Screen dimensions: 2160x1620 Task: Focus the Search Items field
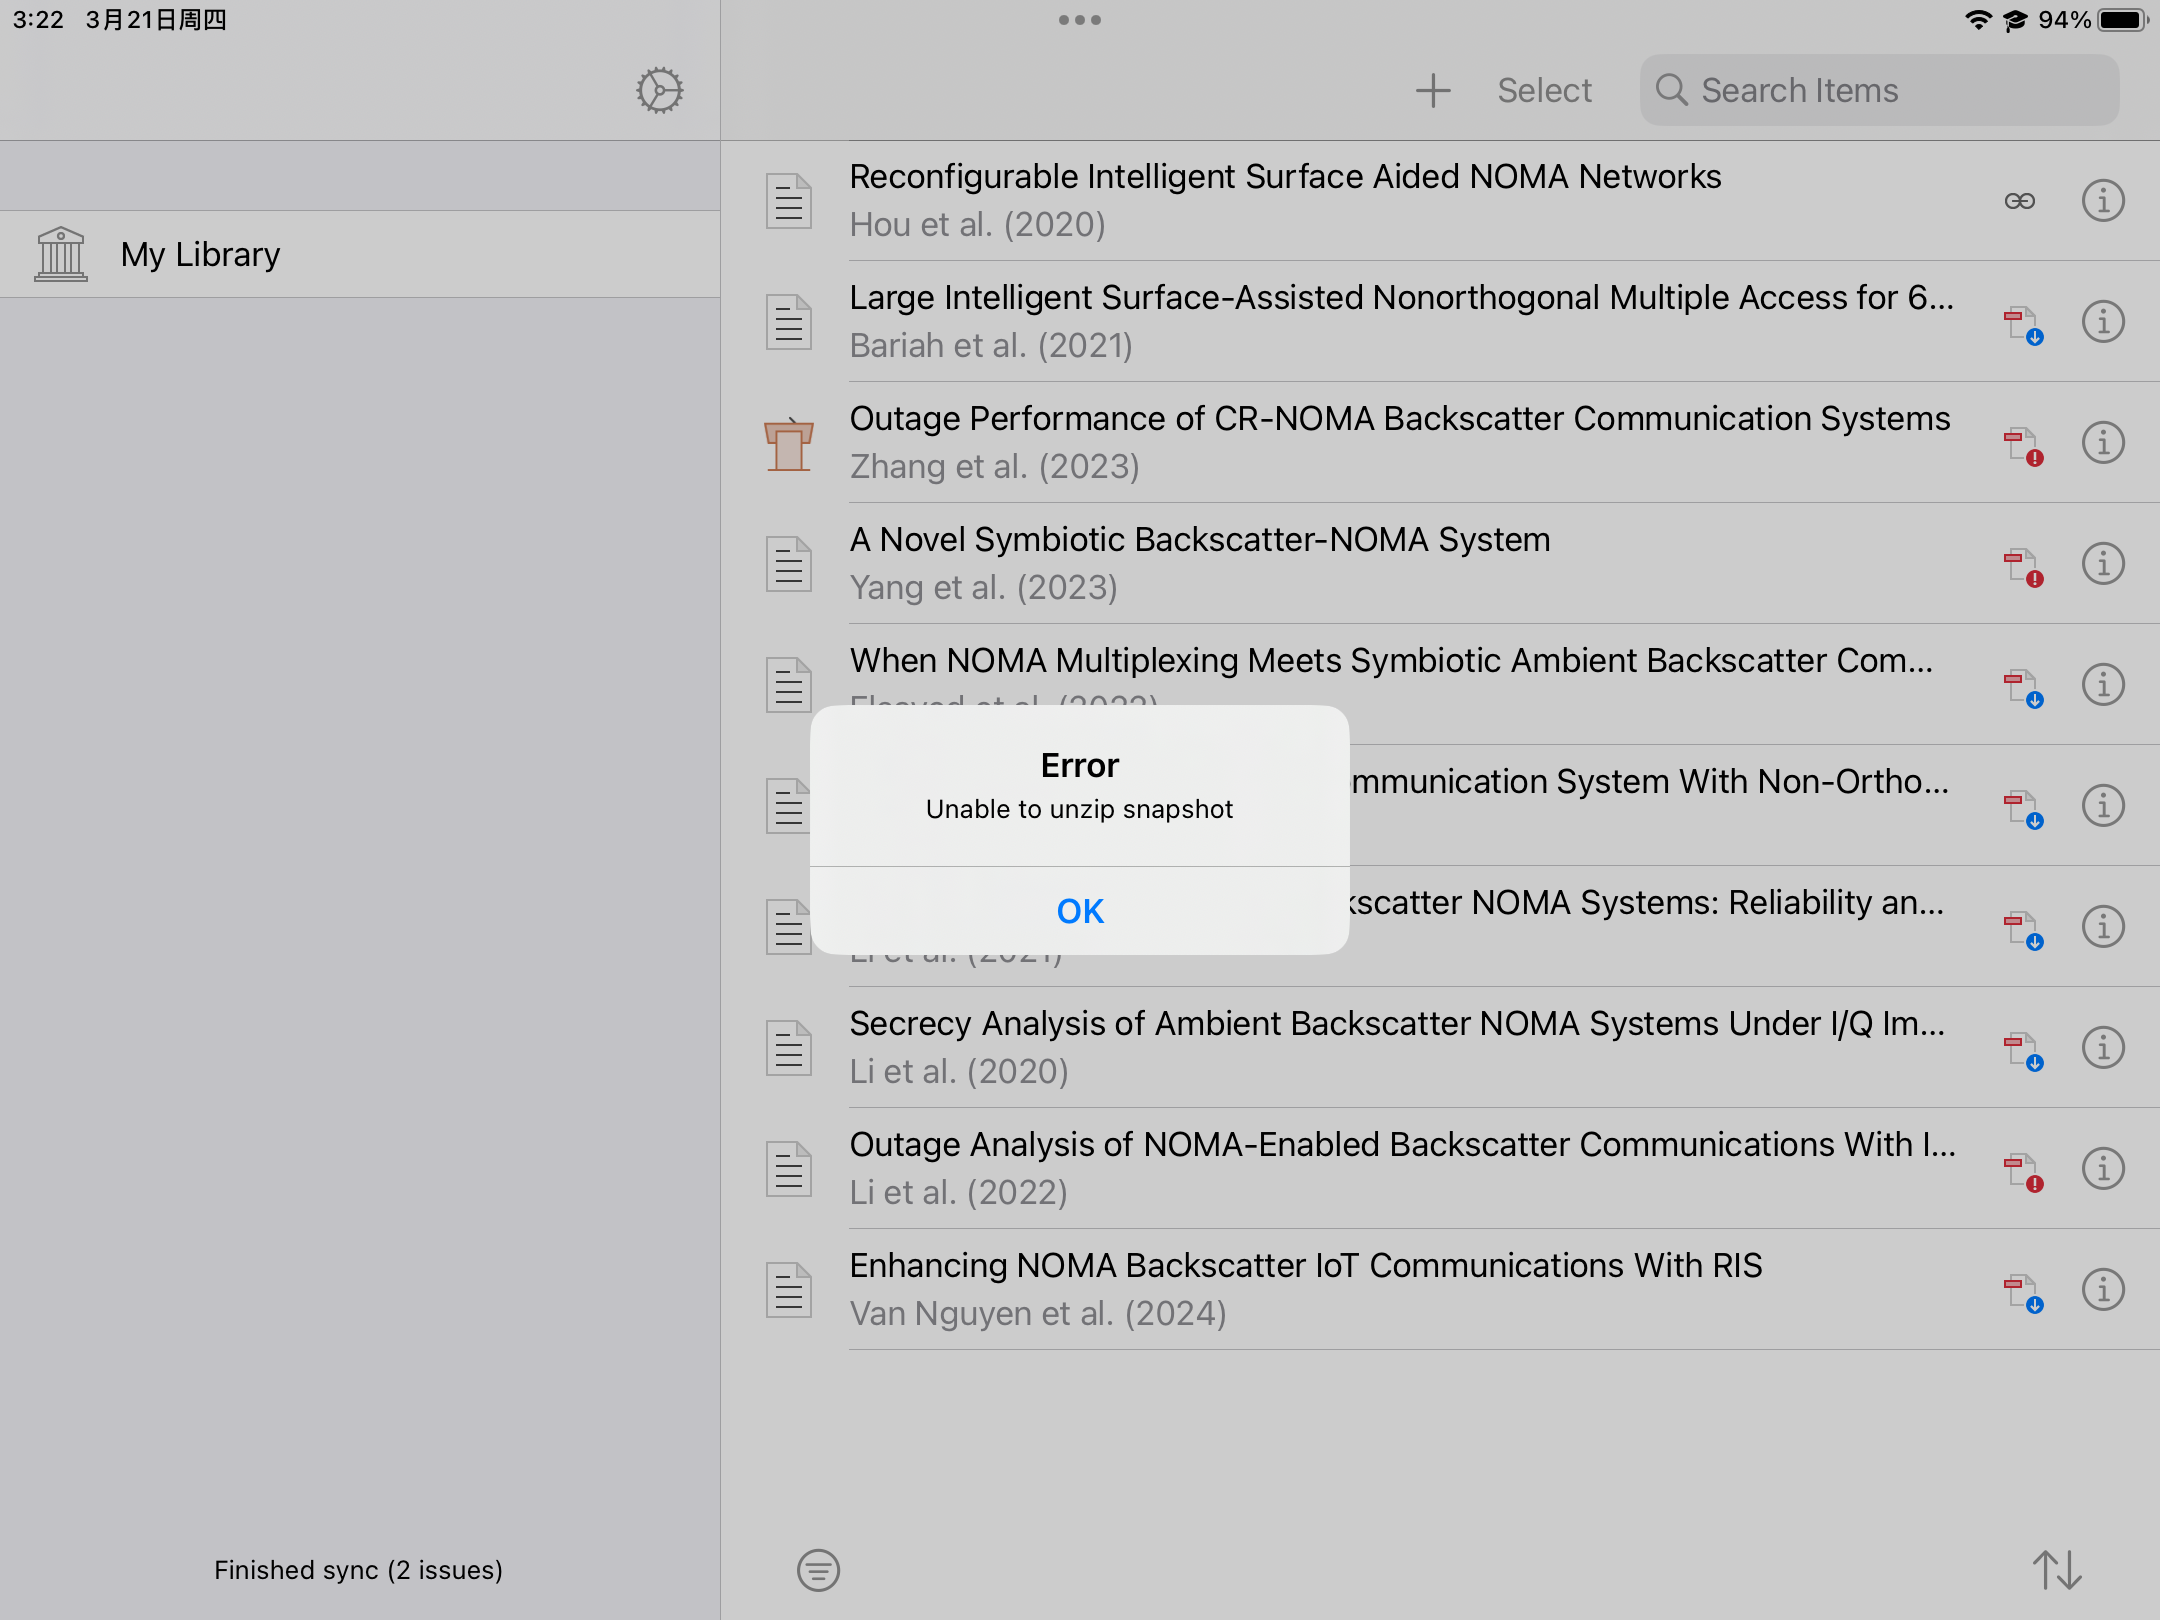1880,91
